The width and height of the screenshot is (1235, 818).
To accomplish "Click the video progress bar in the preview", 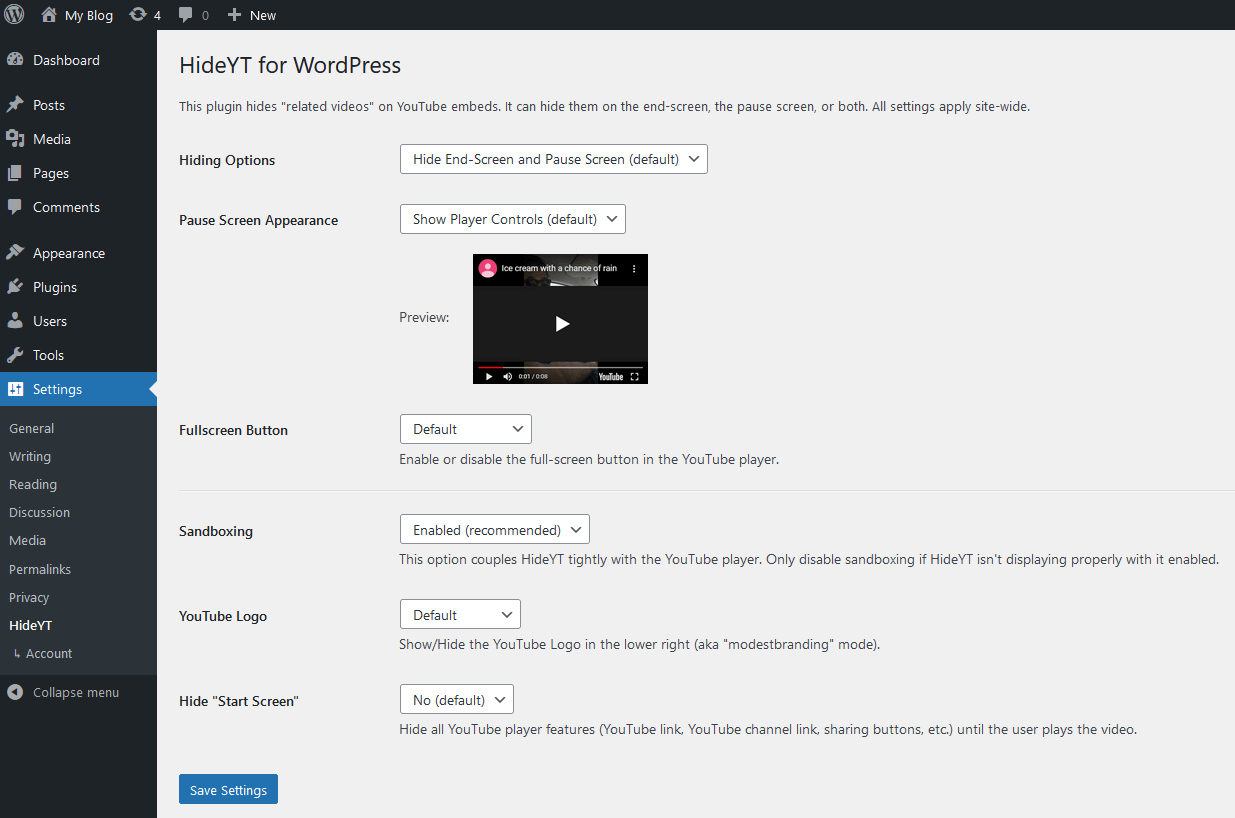I will click(560, 365).
